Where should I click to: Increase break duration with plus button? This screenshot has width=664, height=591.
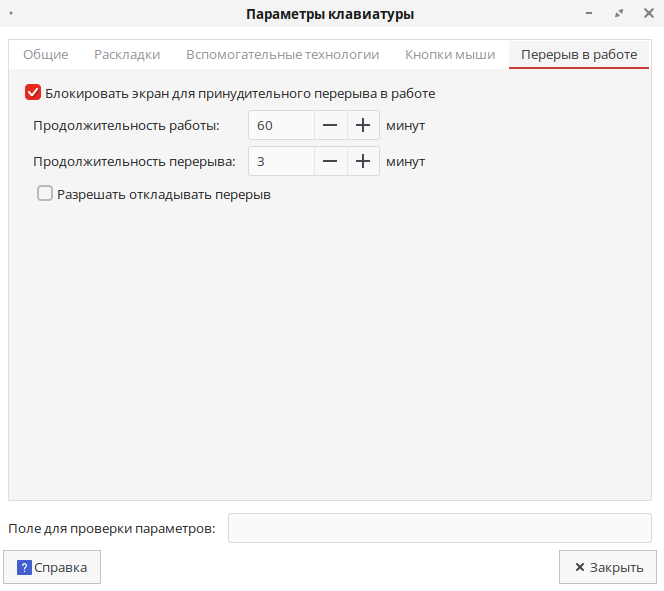coord(363,161)
